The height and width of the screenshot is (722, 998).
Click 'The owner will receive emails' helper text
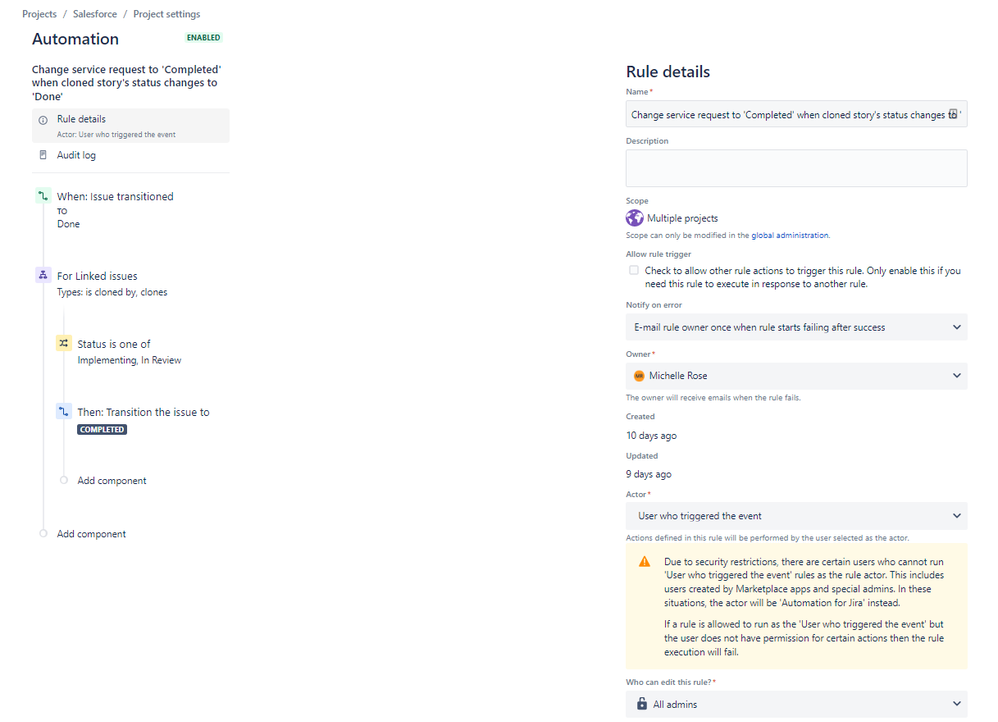pyautogui.click(x=713, y=398)
